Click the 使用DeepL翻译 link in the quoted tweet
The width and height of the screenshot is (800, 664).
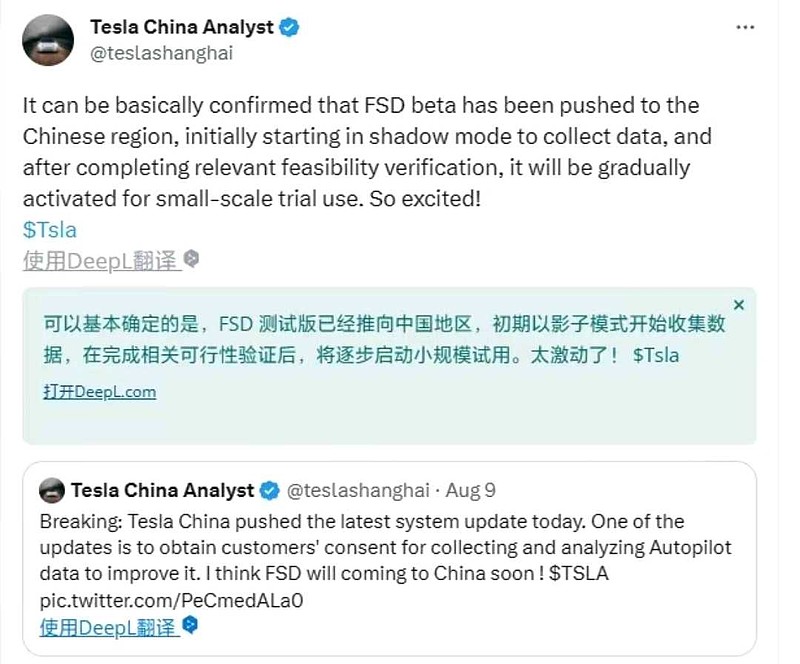[x=109, y=627]
